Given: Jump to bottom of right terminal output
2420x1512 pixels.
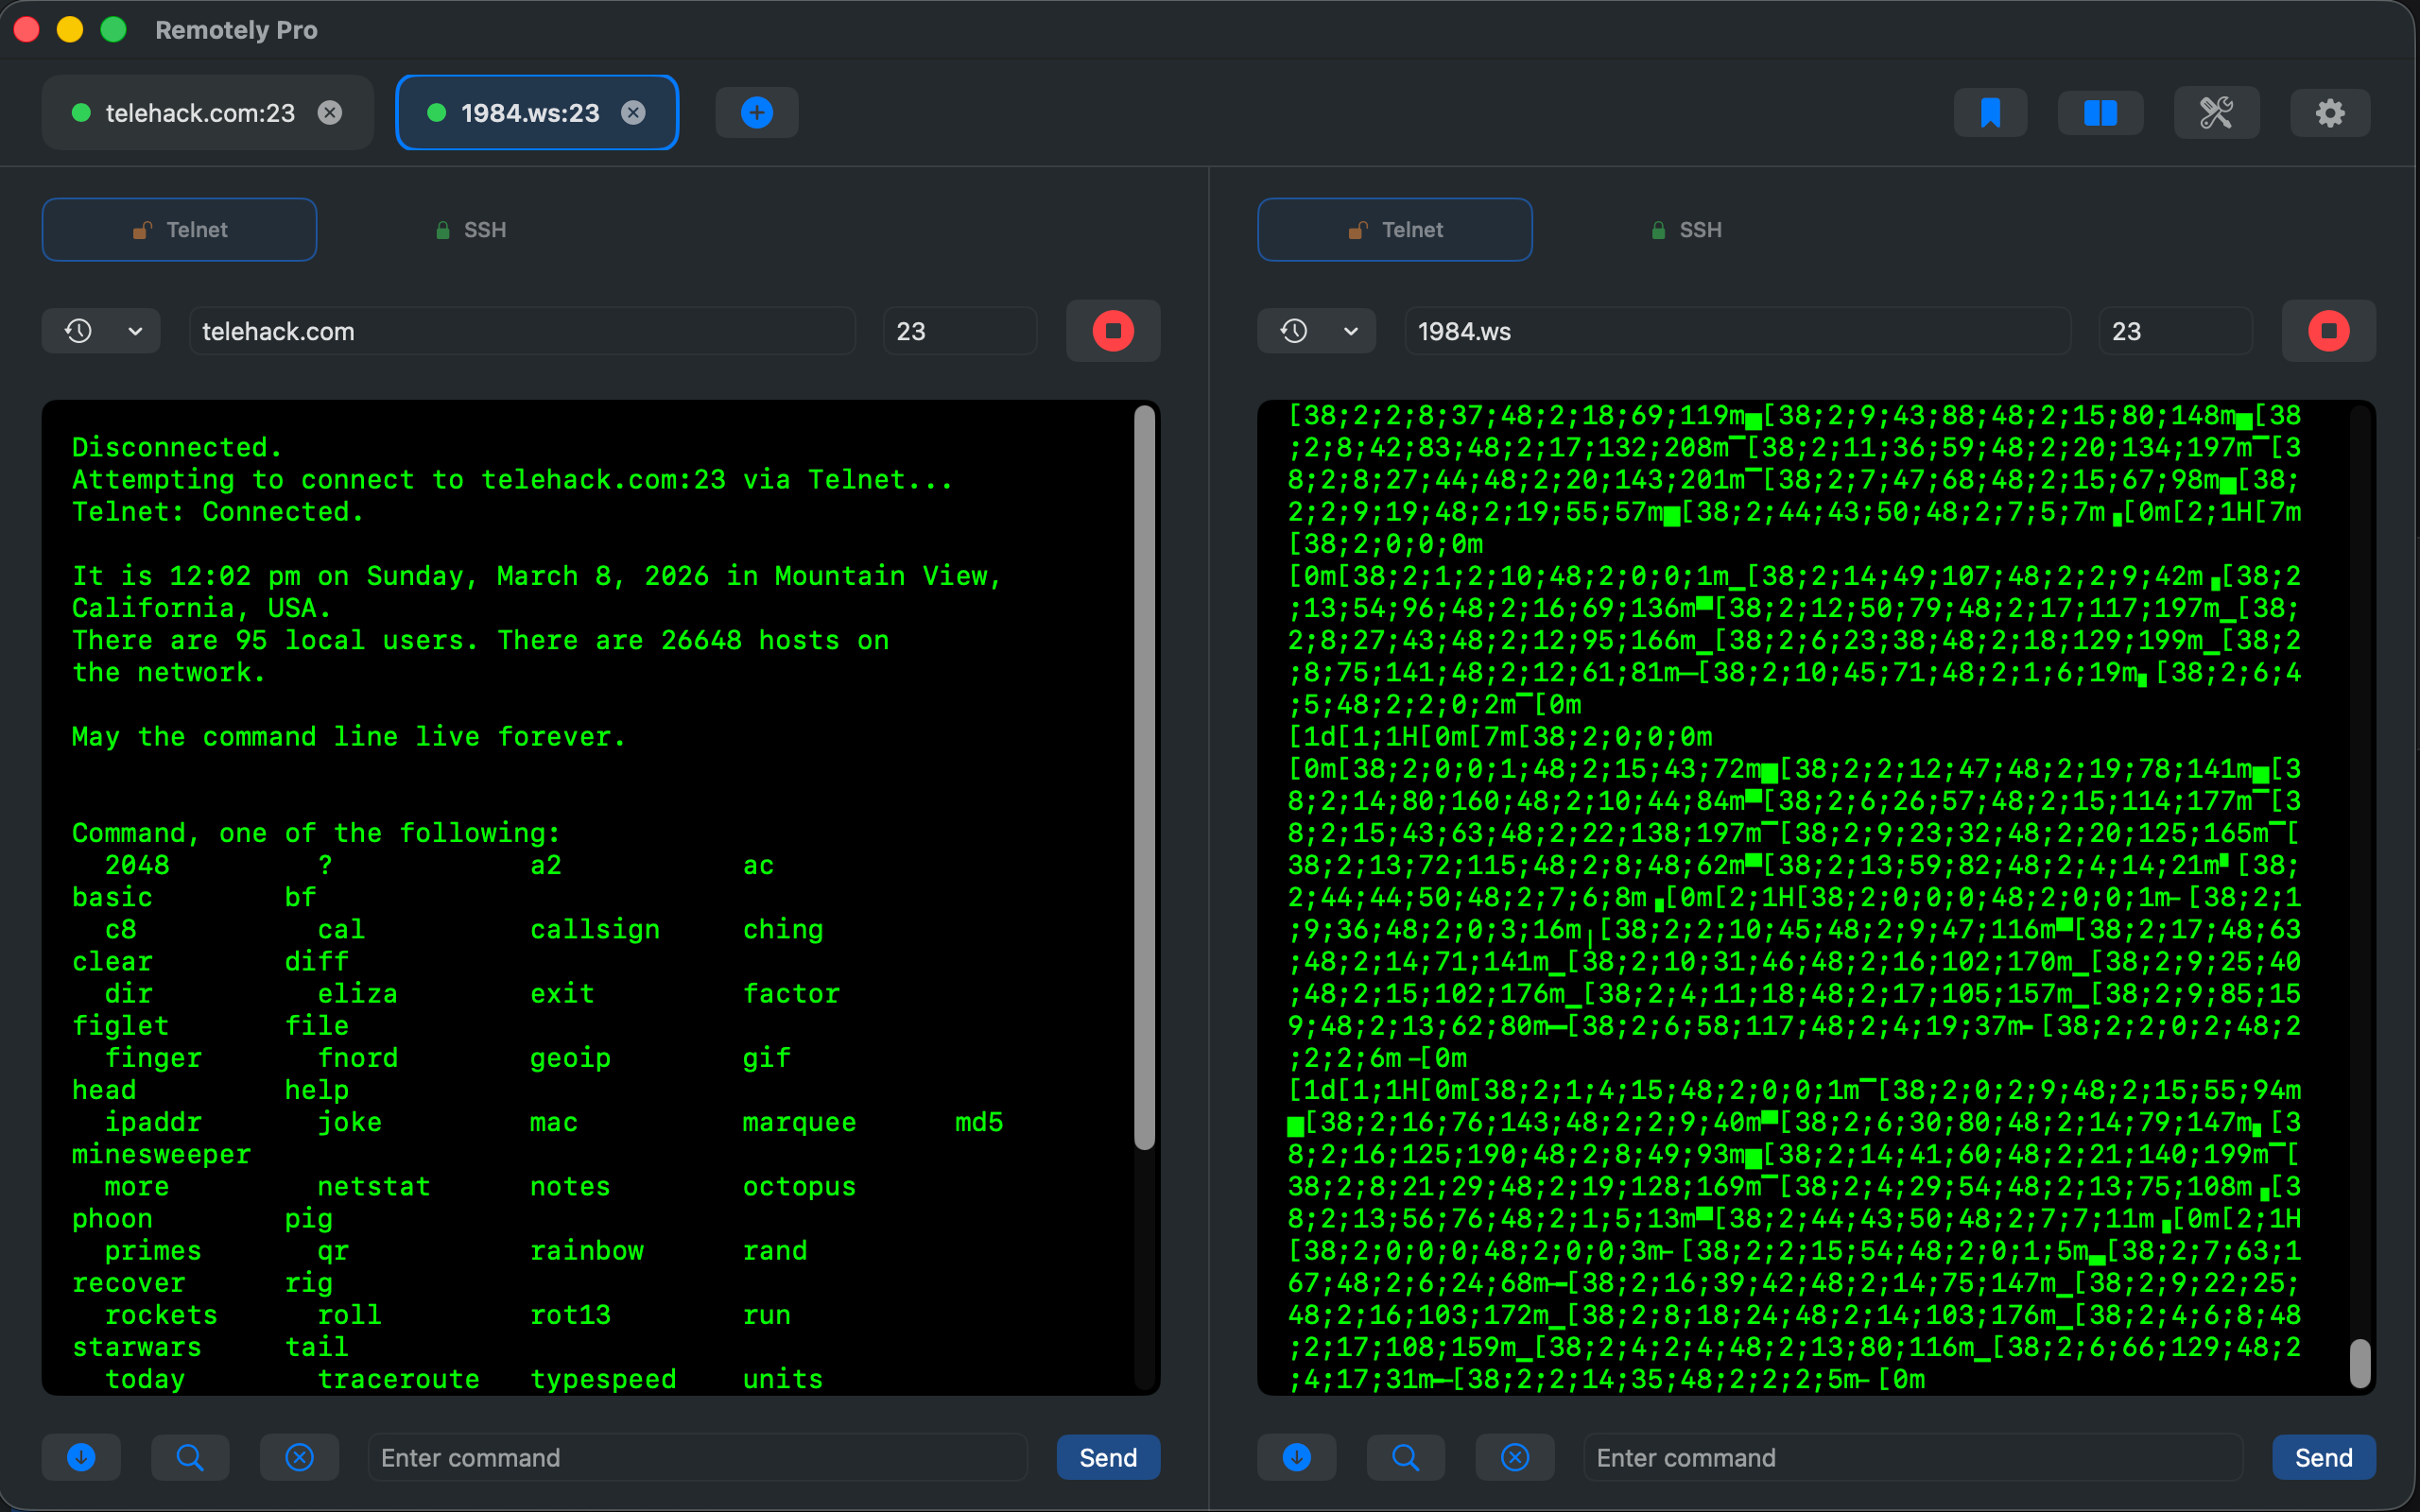Looking at the screenshot, I should tap(1296, 1457).
